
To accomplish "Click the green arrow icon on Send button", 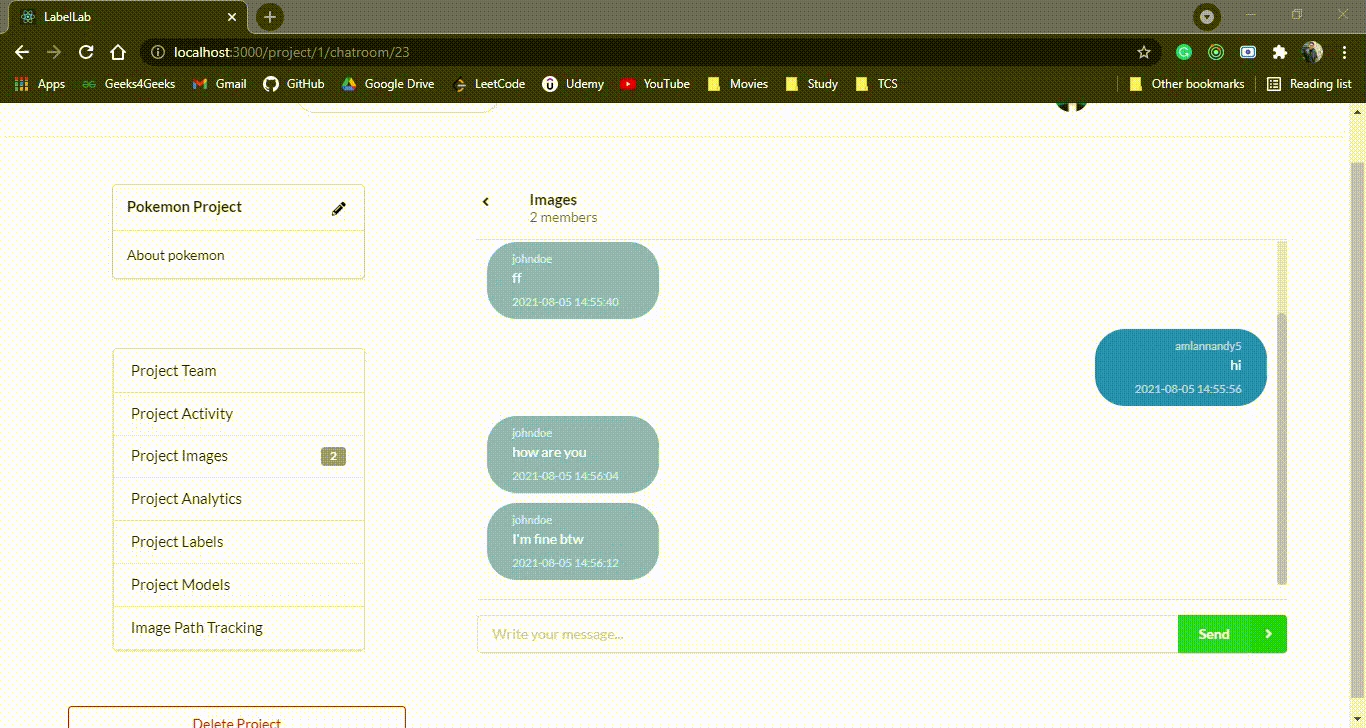I will [x=1268, y=633].
